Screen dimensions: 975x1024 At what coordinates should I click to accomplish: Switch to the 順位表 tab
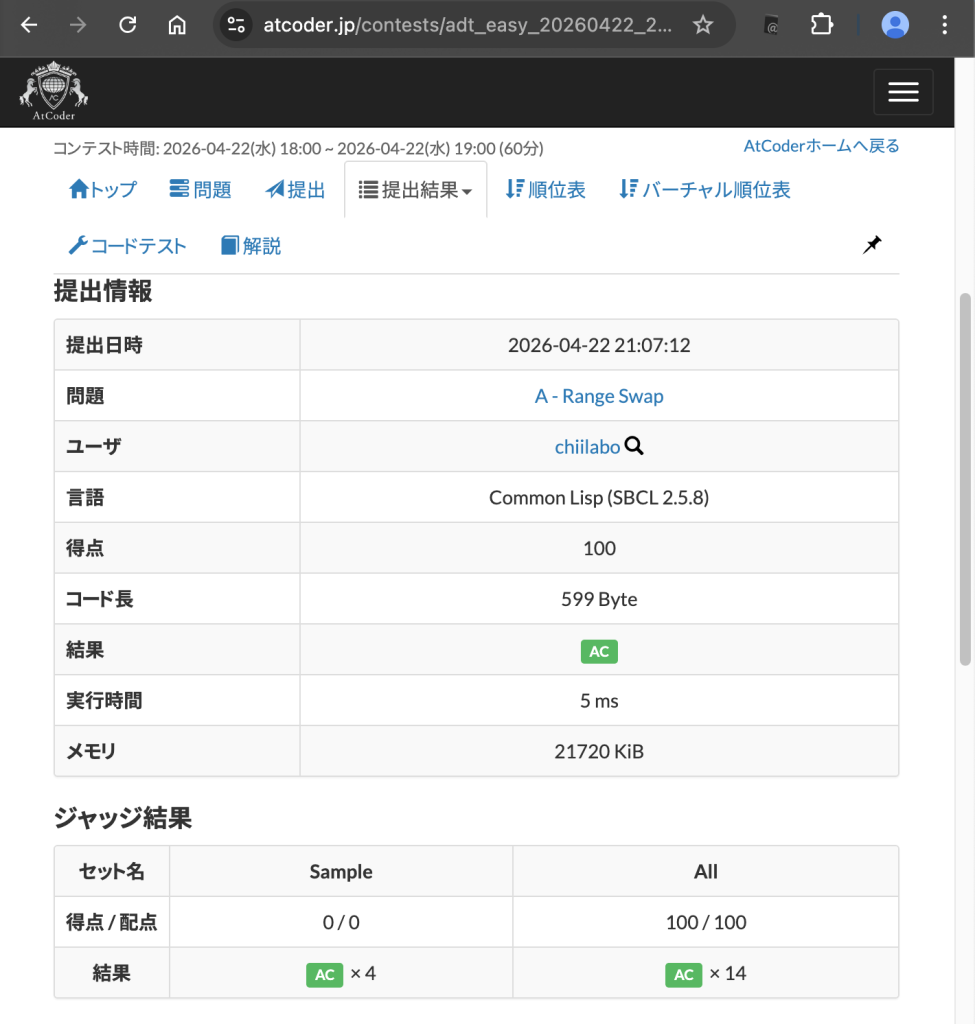545,190
